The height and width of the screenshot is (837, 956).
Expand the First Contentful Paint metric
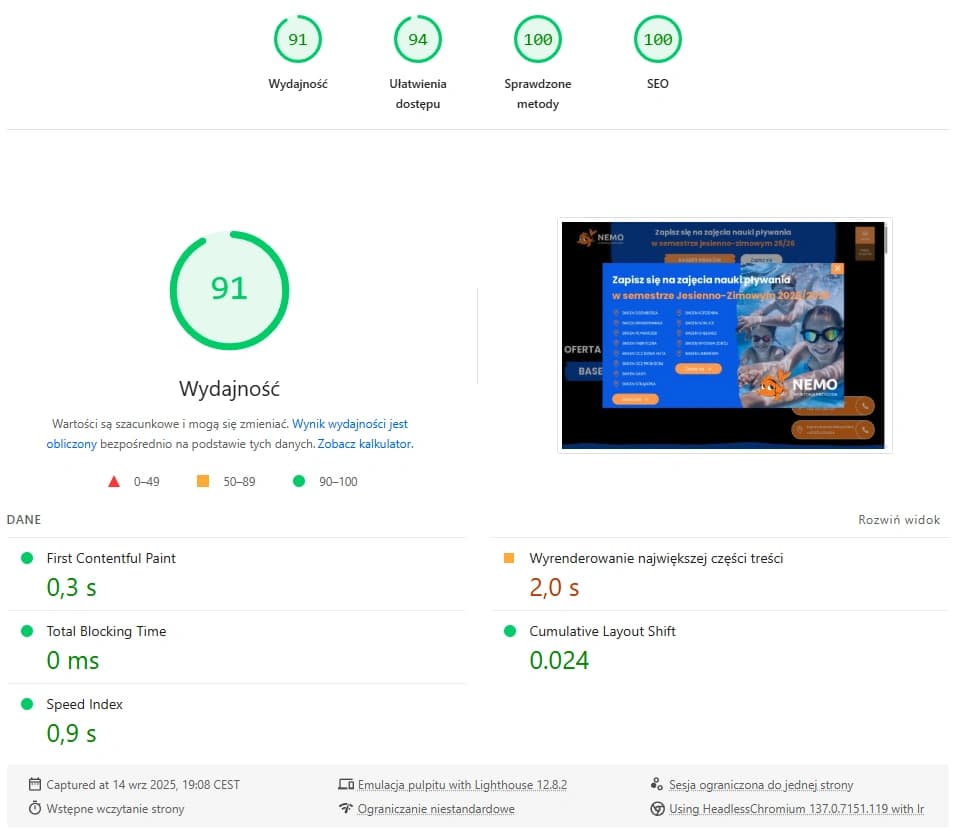coord(111,558)
